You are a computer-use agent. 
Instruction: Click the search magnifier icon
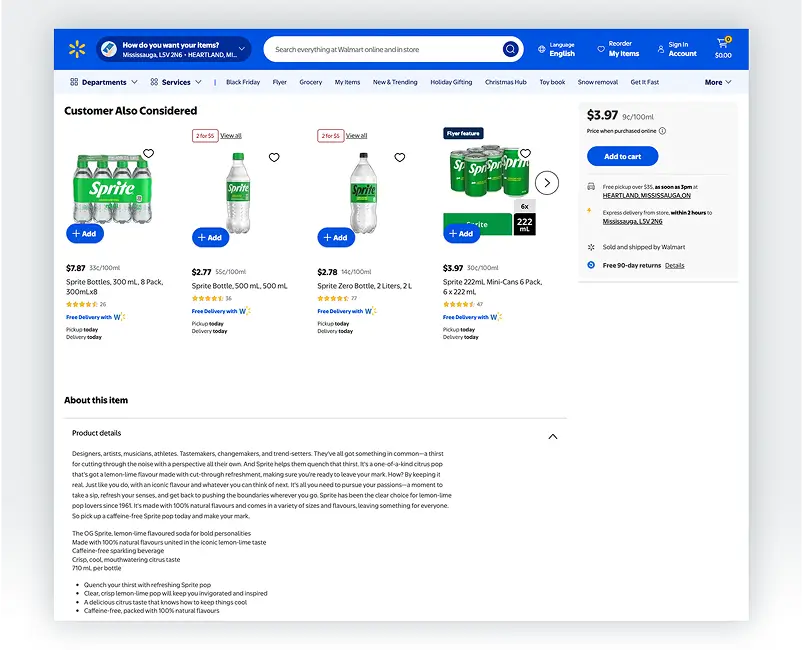coord(510,49)
